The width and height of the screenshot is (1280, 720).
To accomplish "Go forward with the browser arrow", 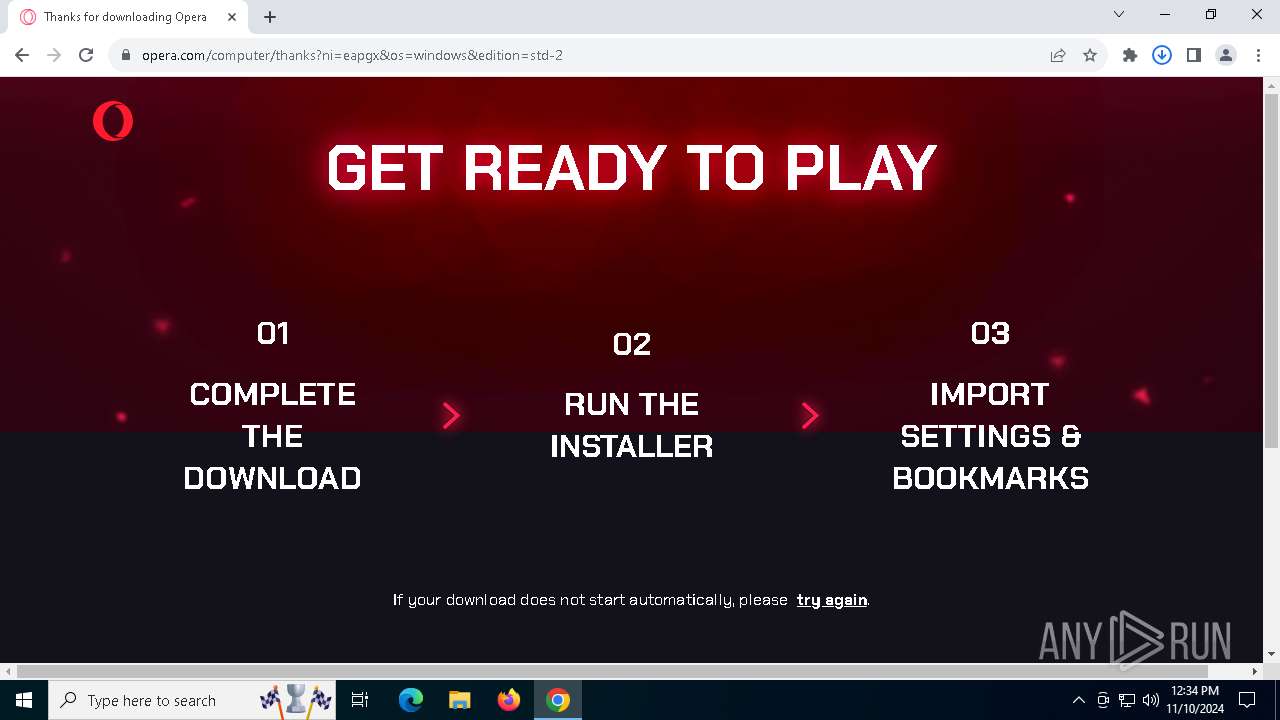I will (x=54, y=55).
